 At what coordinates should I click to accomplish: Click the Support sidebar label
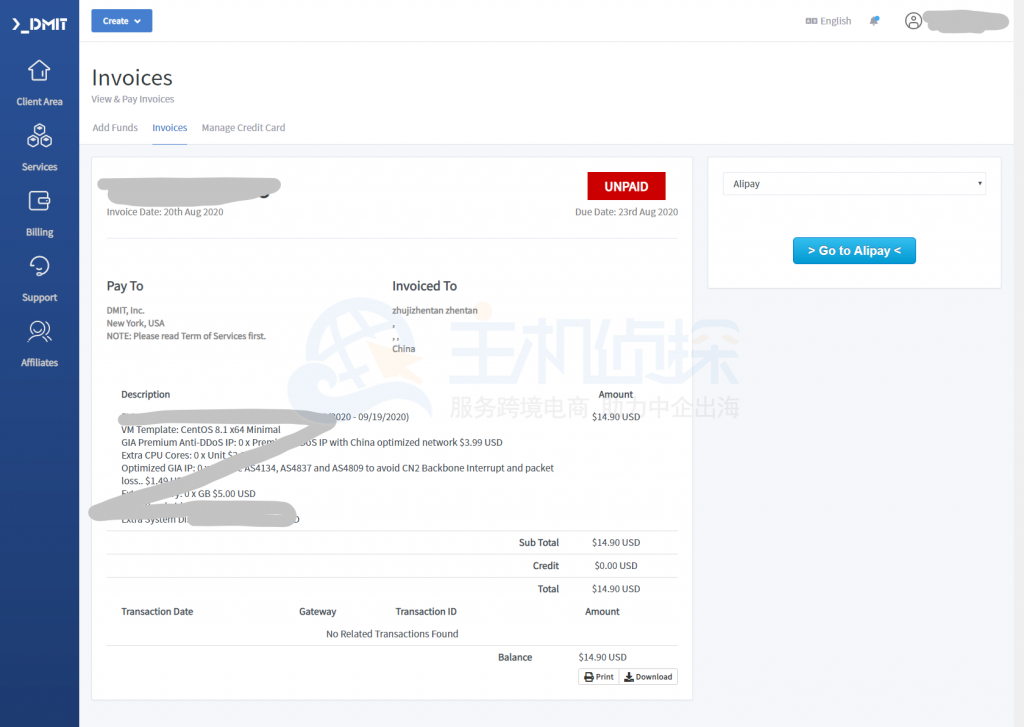coord(39,297)
